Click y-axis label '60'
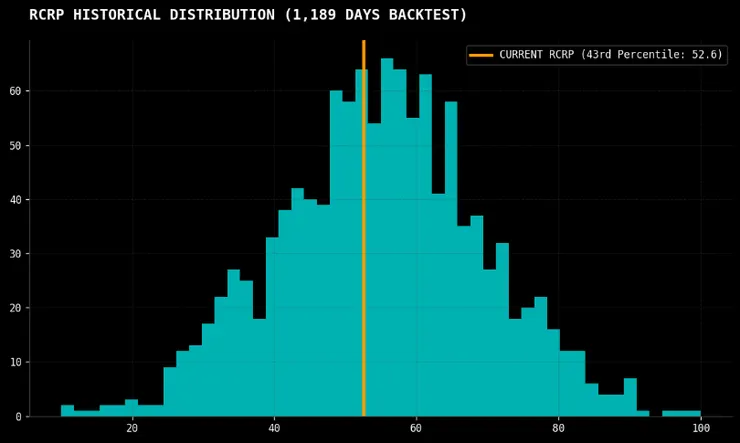Screen dimensions: 740x443 click(x=15, y=91)
